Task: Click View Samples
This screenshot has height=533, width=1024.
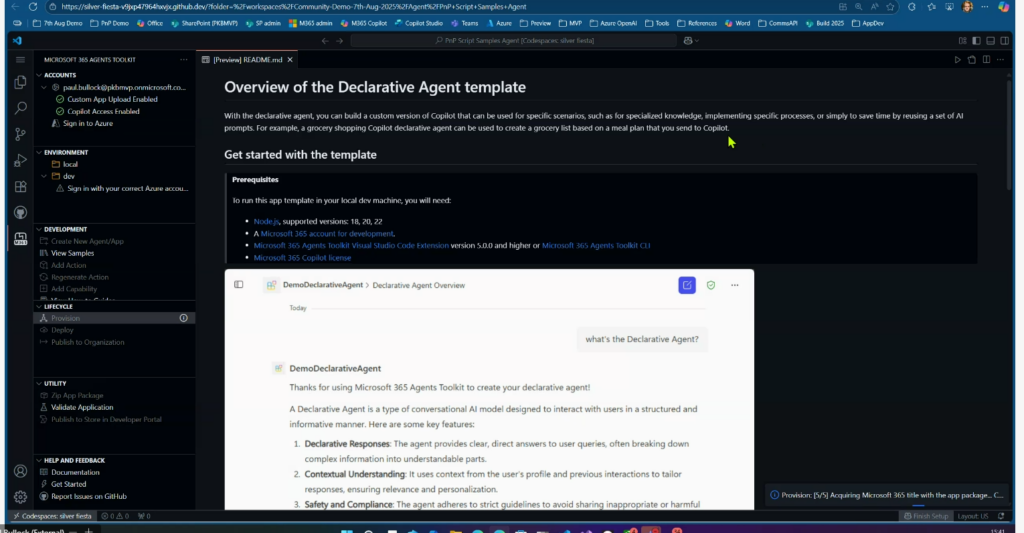Action: (72, 253)
